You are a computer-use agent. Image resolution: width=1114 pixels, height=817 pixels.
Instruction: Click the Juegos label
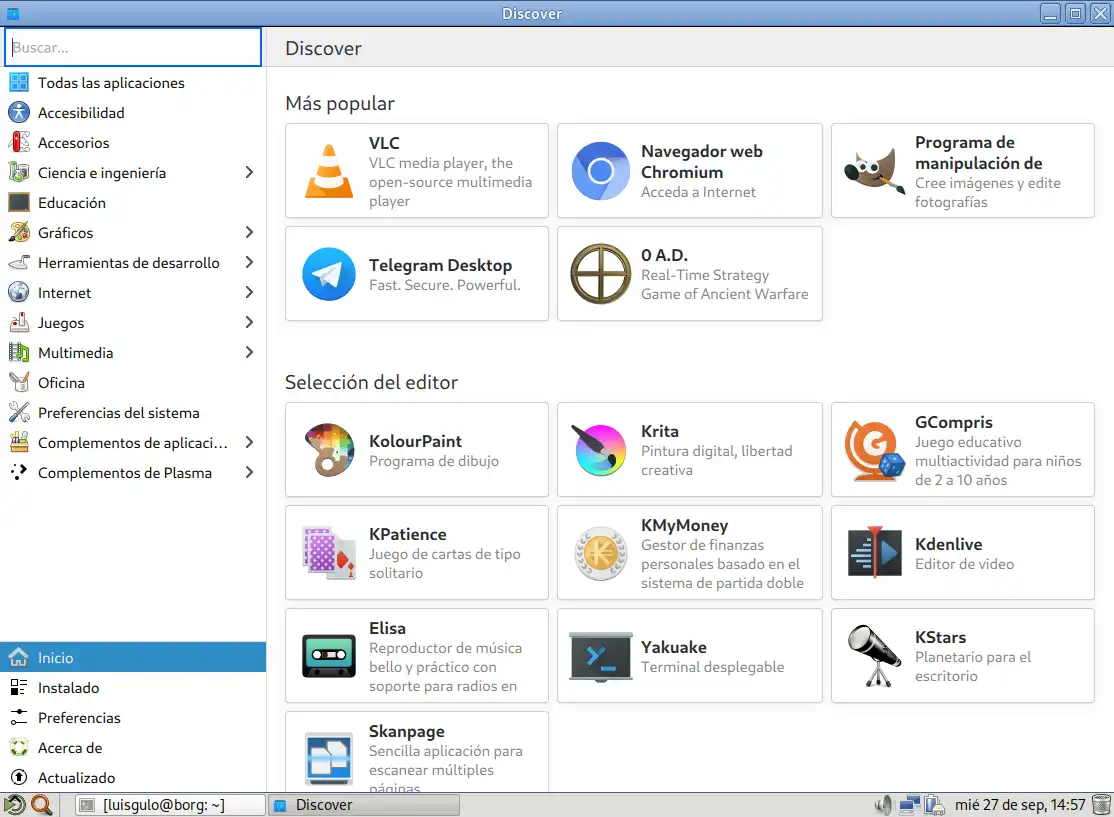[61, 323]
